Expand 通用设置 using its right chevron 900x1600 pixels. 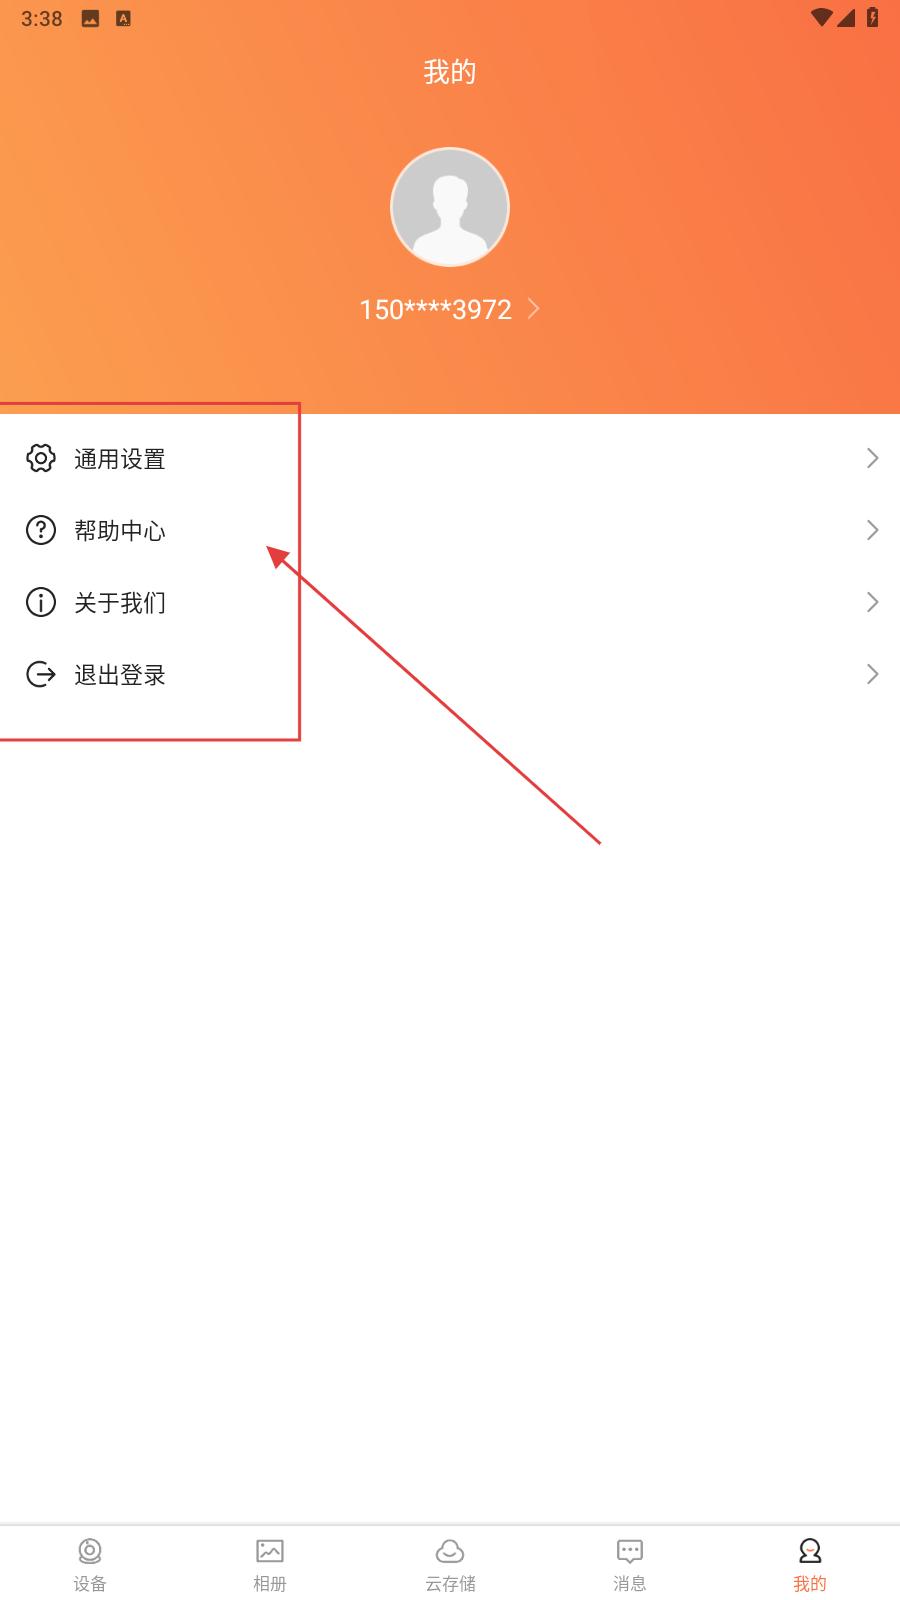[x=872, y=458]
